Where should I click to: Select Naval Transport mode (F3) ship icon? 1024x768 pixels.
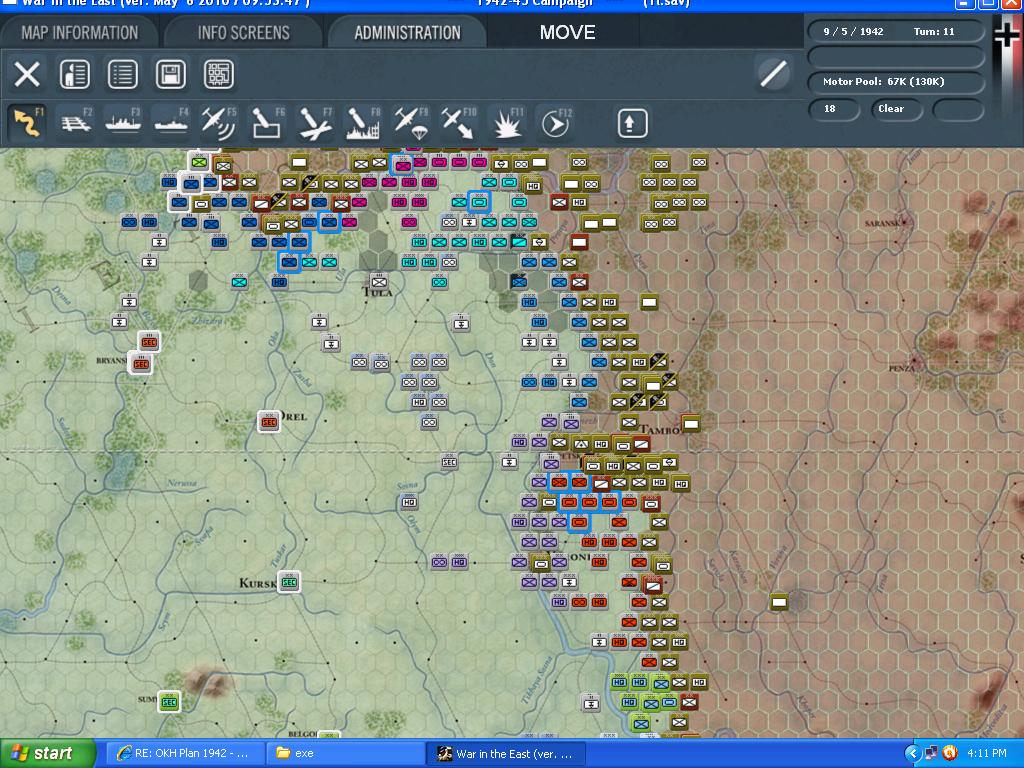tap(123, 123)
